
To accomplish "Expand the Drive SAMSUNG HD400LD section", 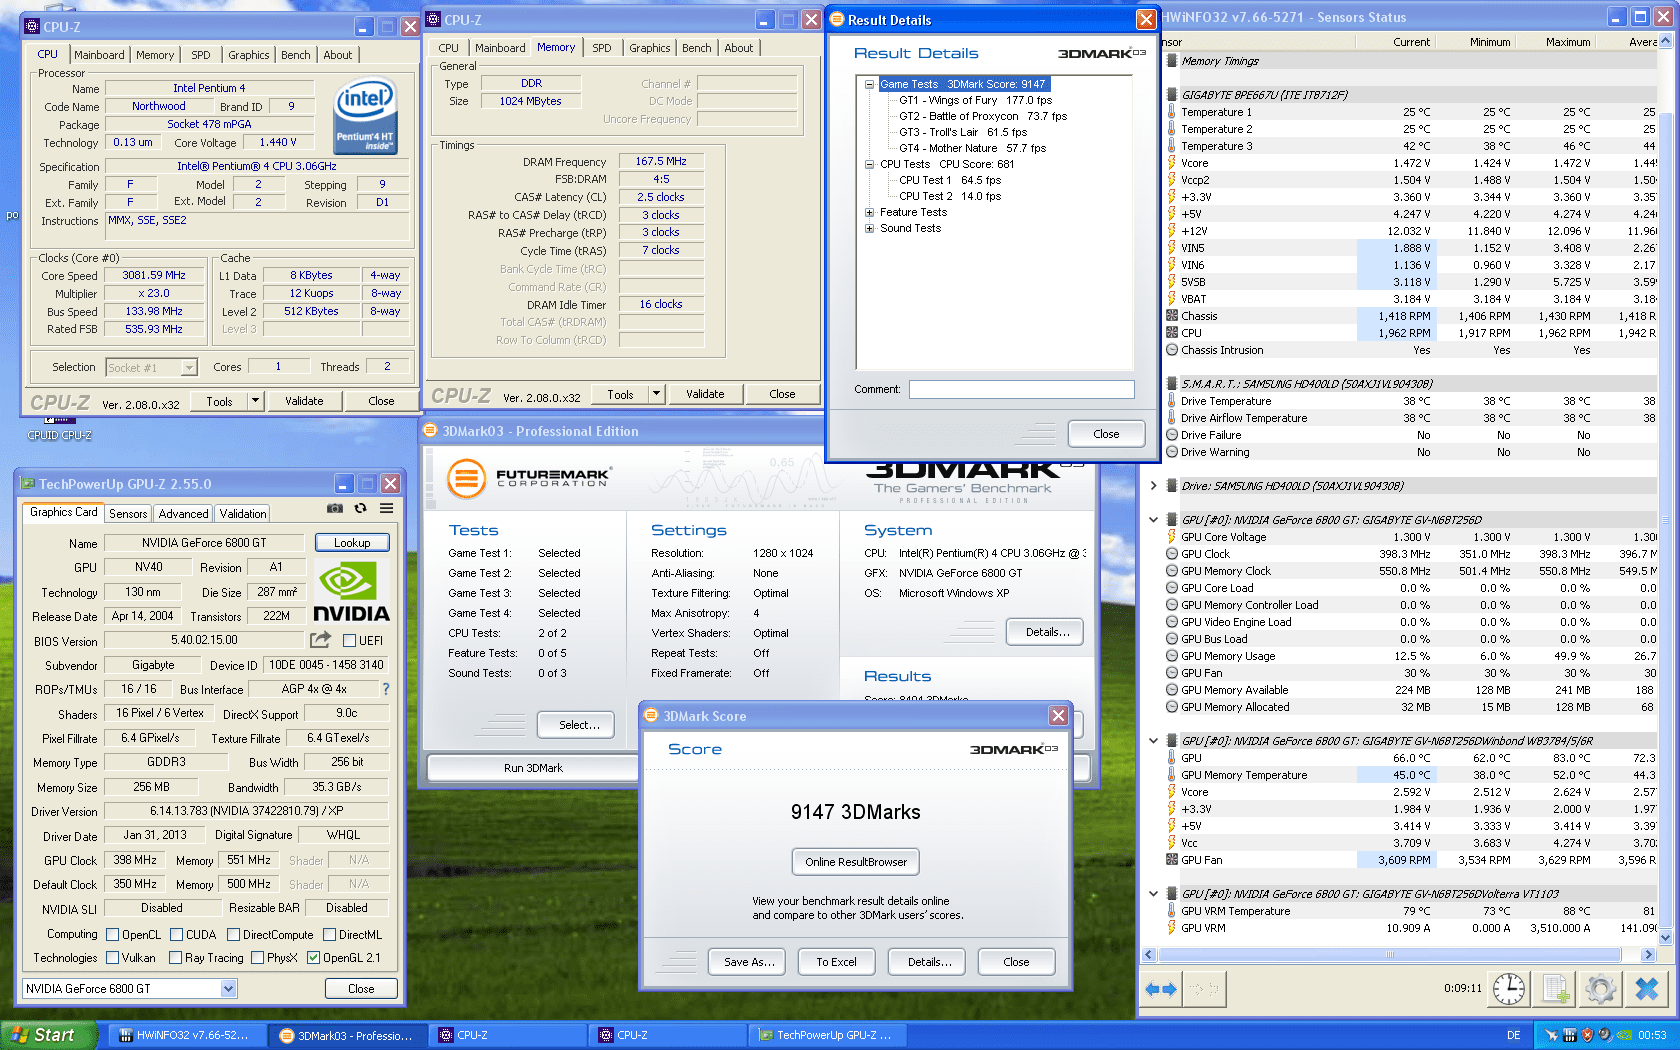I will 1153,486.
